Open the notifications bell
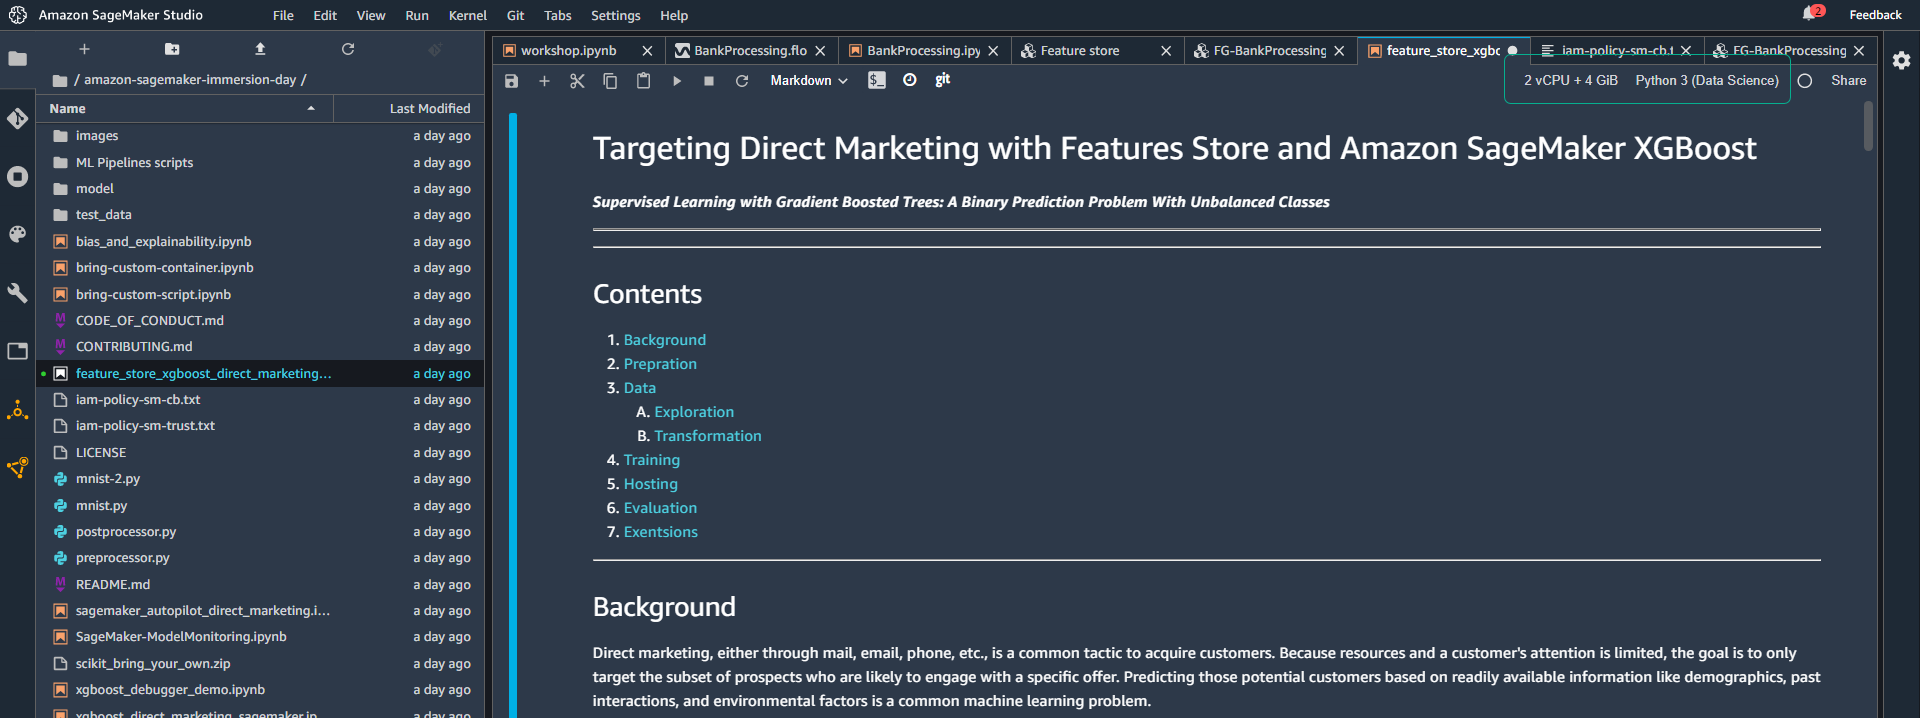1920x718 pixels. click(x=1810, y=14)
